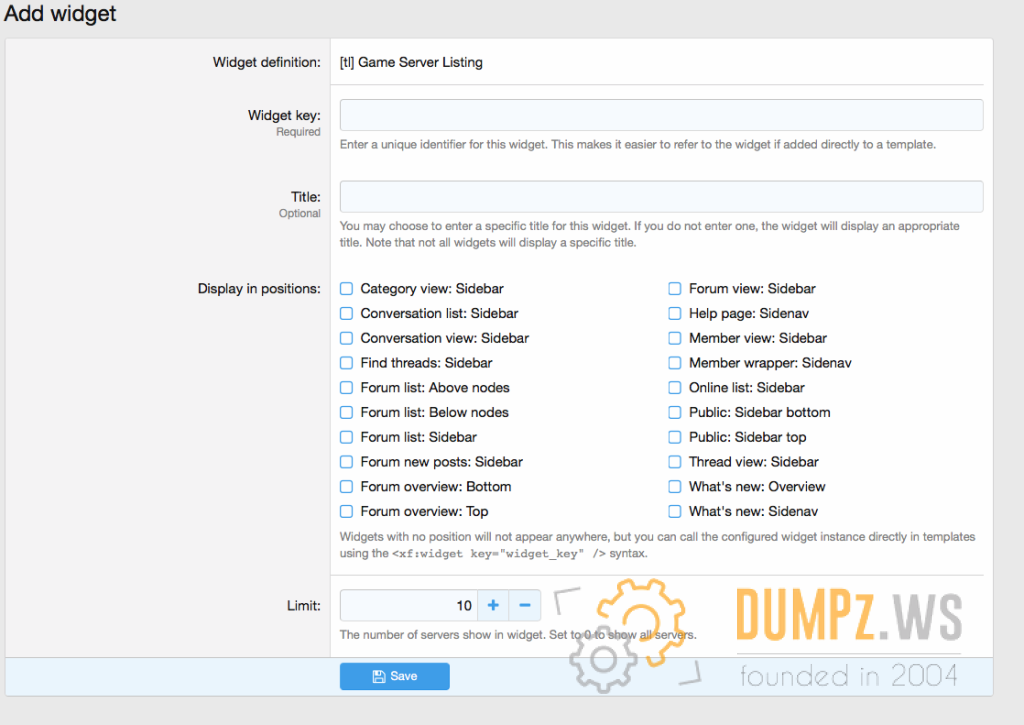Toggle Public: Sidebar top checkbox
Viewport: 1024px width, 725px height.
click(x=675, y=437)
